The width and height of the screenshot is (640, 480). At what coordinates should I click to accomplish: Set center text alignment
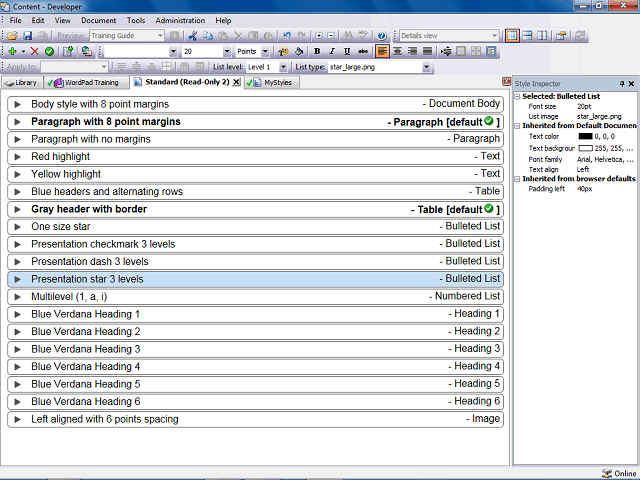397,51
